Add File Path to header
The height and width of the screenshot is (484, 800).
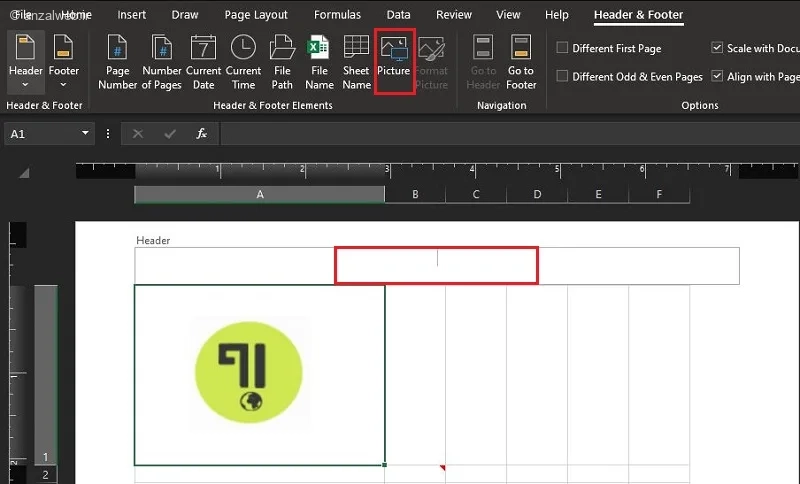pos(282,61)
